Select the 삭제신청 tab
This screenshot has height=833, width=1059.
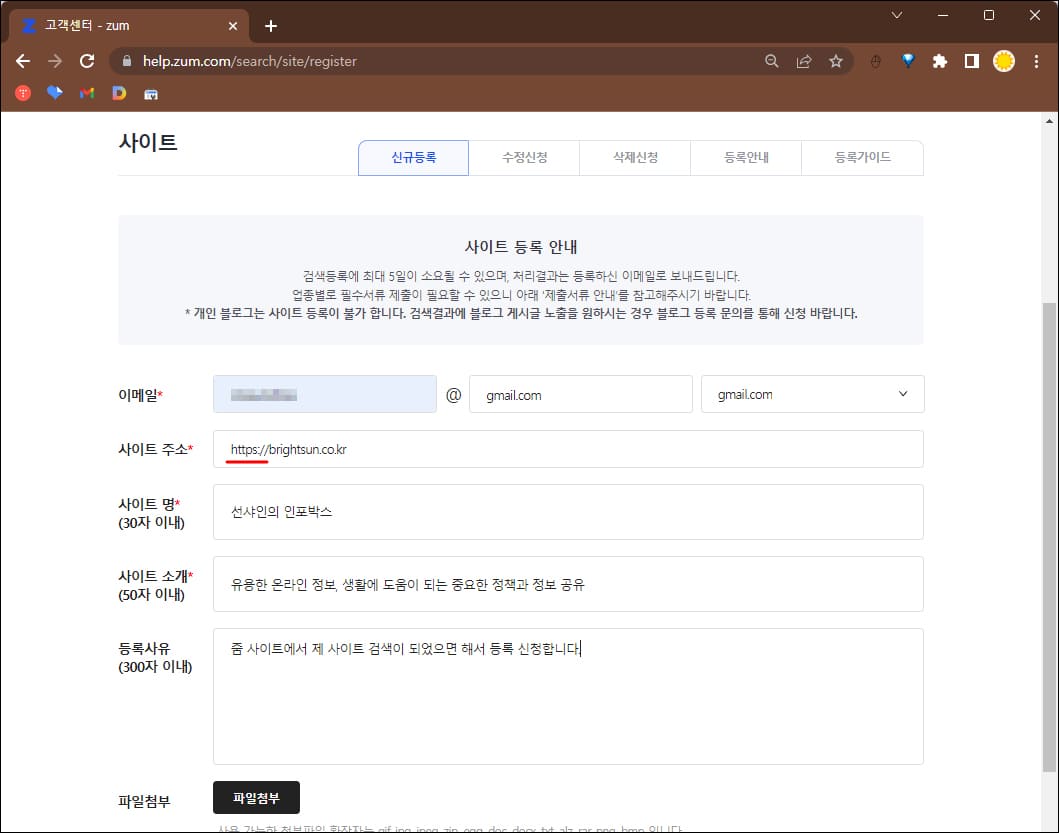[x=635, y=158]
